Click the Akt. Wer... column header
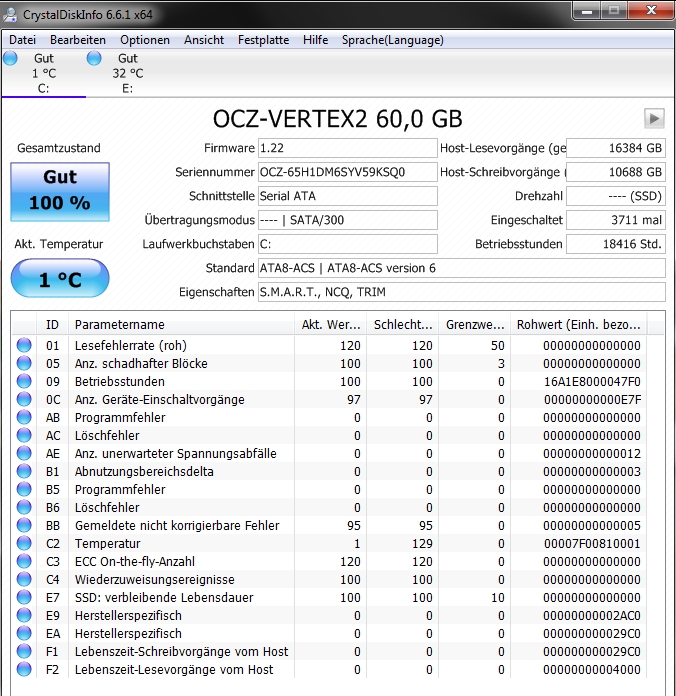This screenshot has height=696, width=676. tap(331, 324)
